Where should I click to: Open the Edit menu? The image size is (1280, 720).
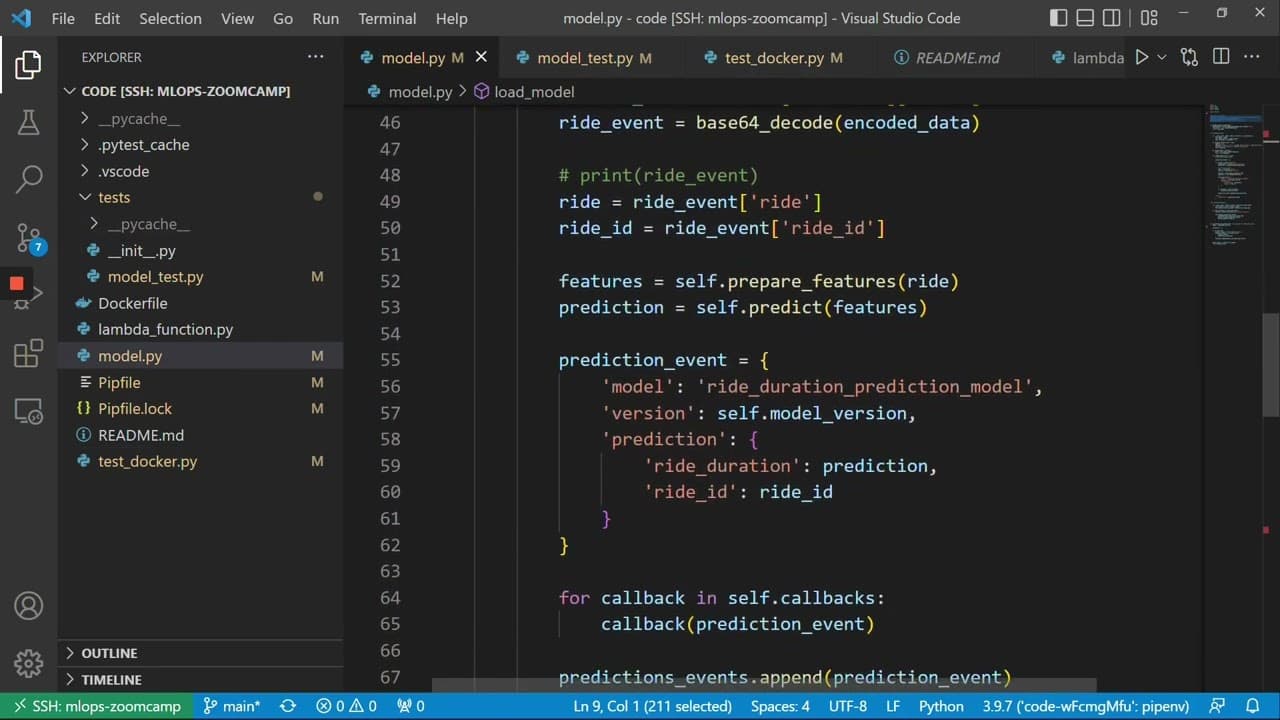pyautogui.click(x=107, y=18)
